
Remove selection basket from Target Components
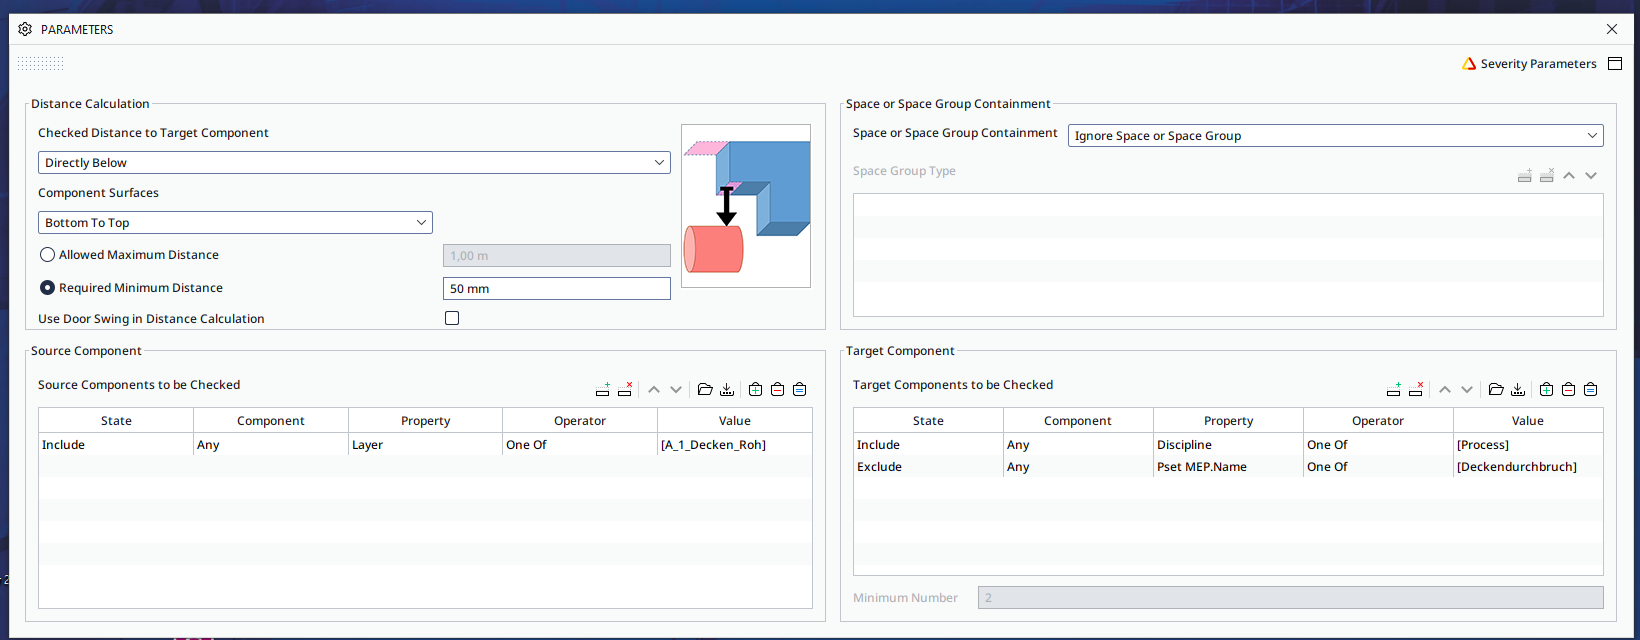click(x=1568, y=389)
